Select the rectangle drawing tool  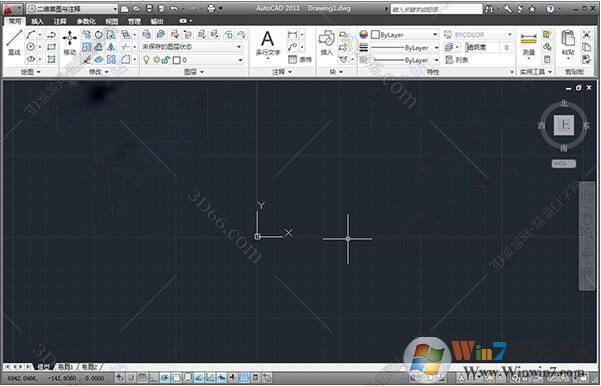click(x=51, y=47)
